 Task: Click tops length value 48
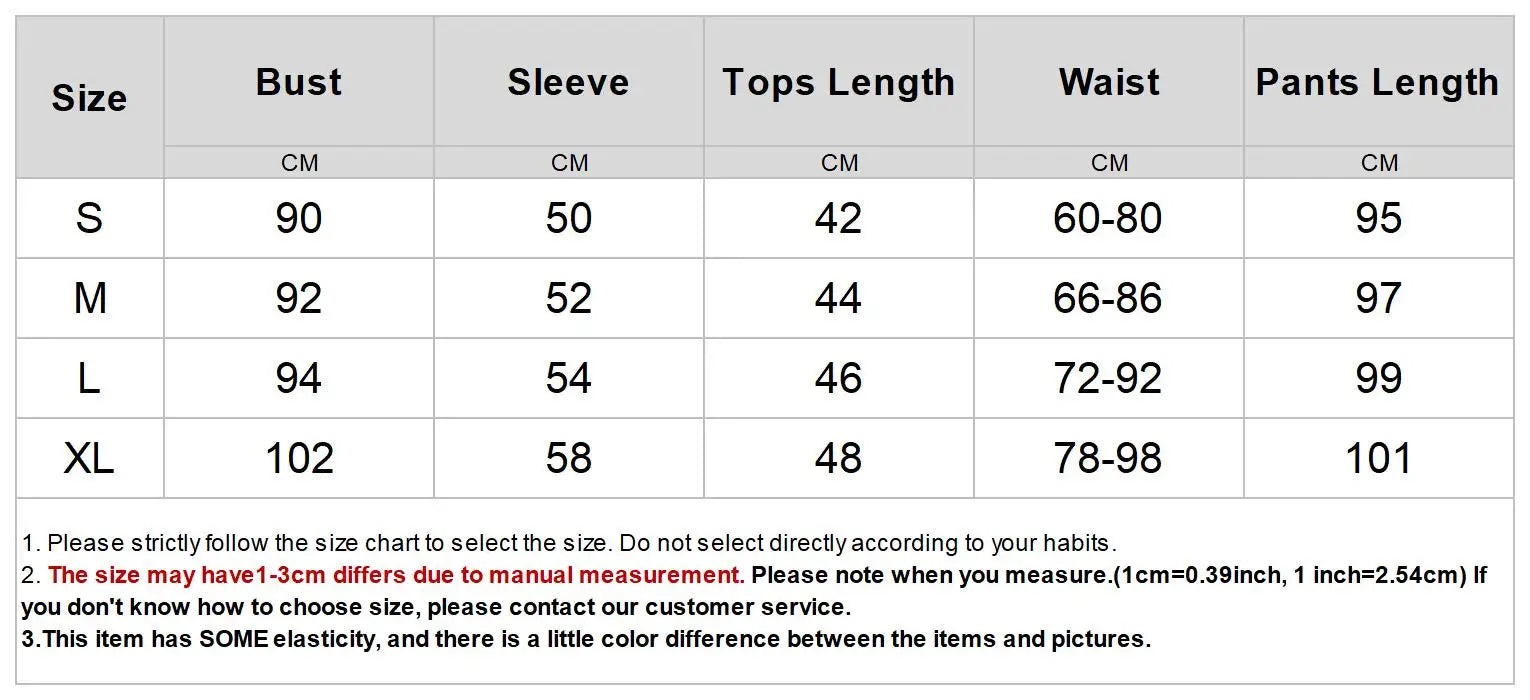point(838,458)
